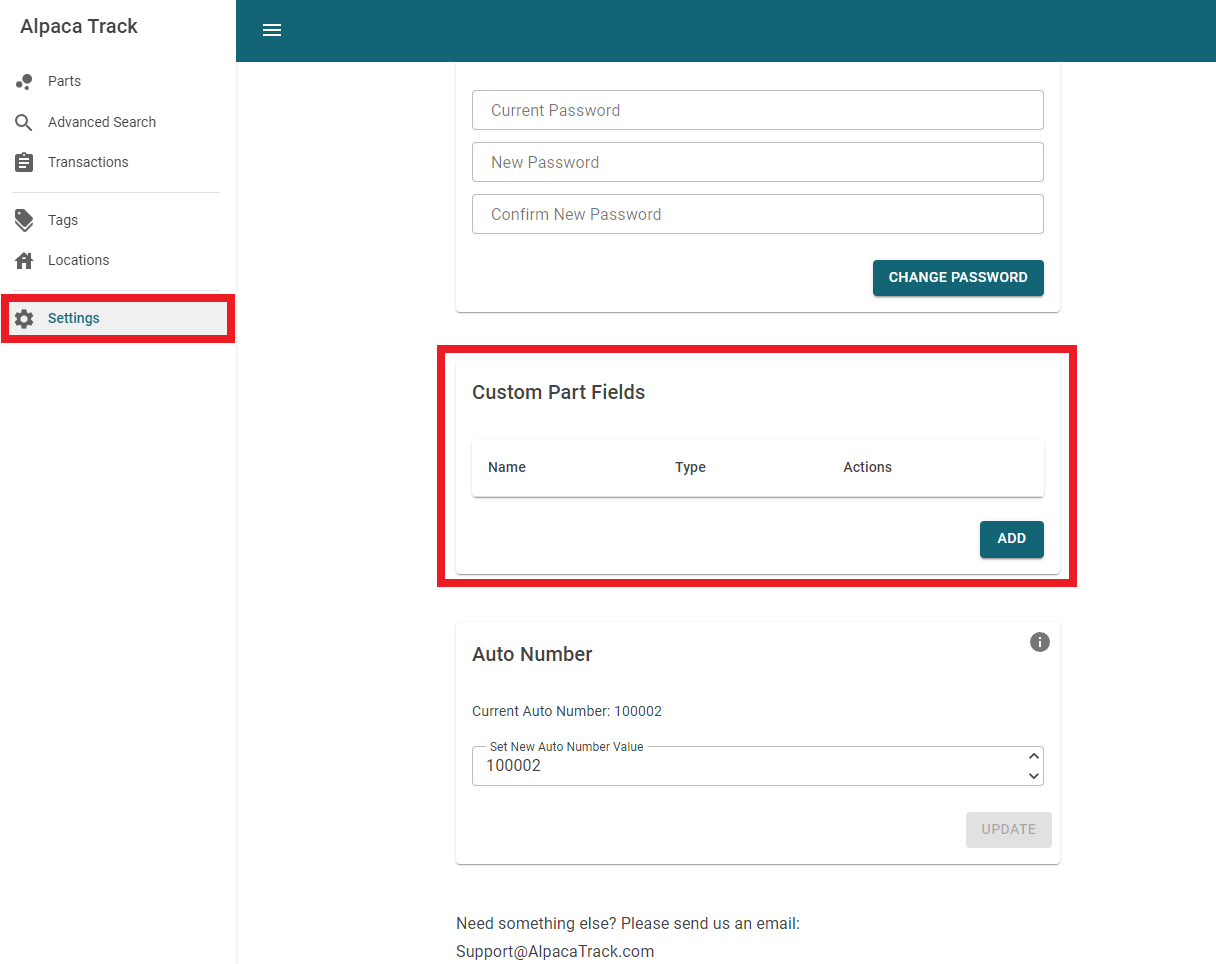This screenshot has width=1216, height=964.
Task: Click into the New Password field
Action: pos(757,162)
